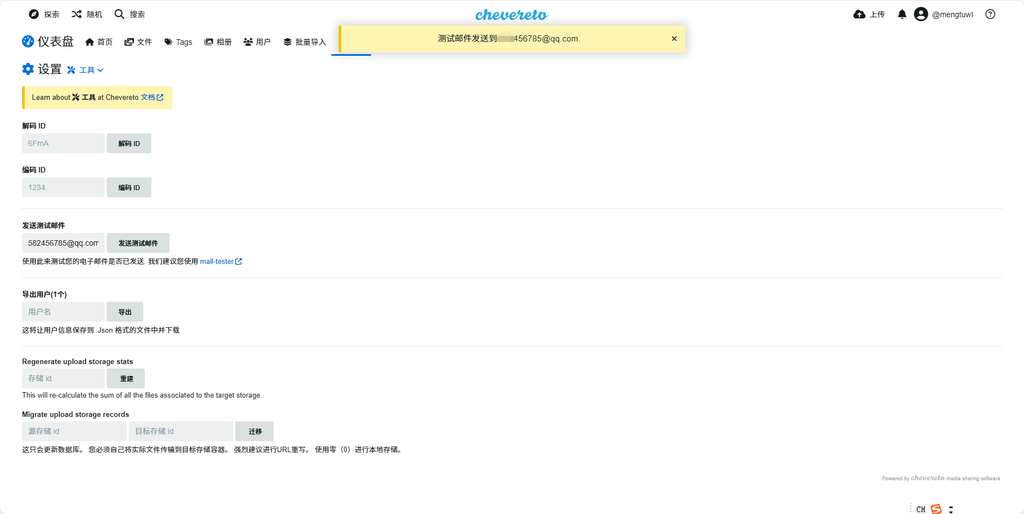Open the 用户 users tab
This screenshot has height=514, width=1024.
click(x=257, y=42)
